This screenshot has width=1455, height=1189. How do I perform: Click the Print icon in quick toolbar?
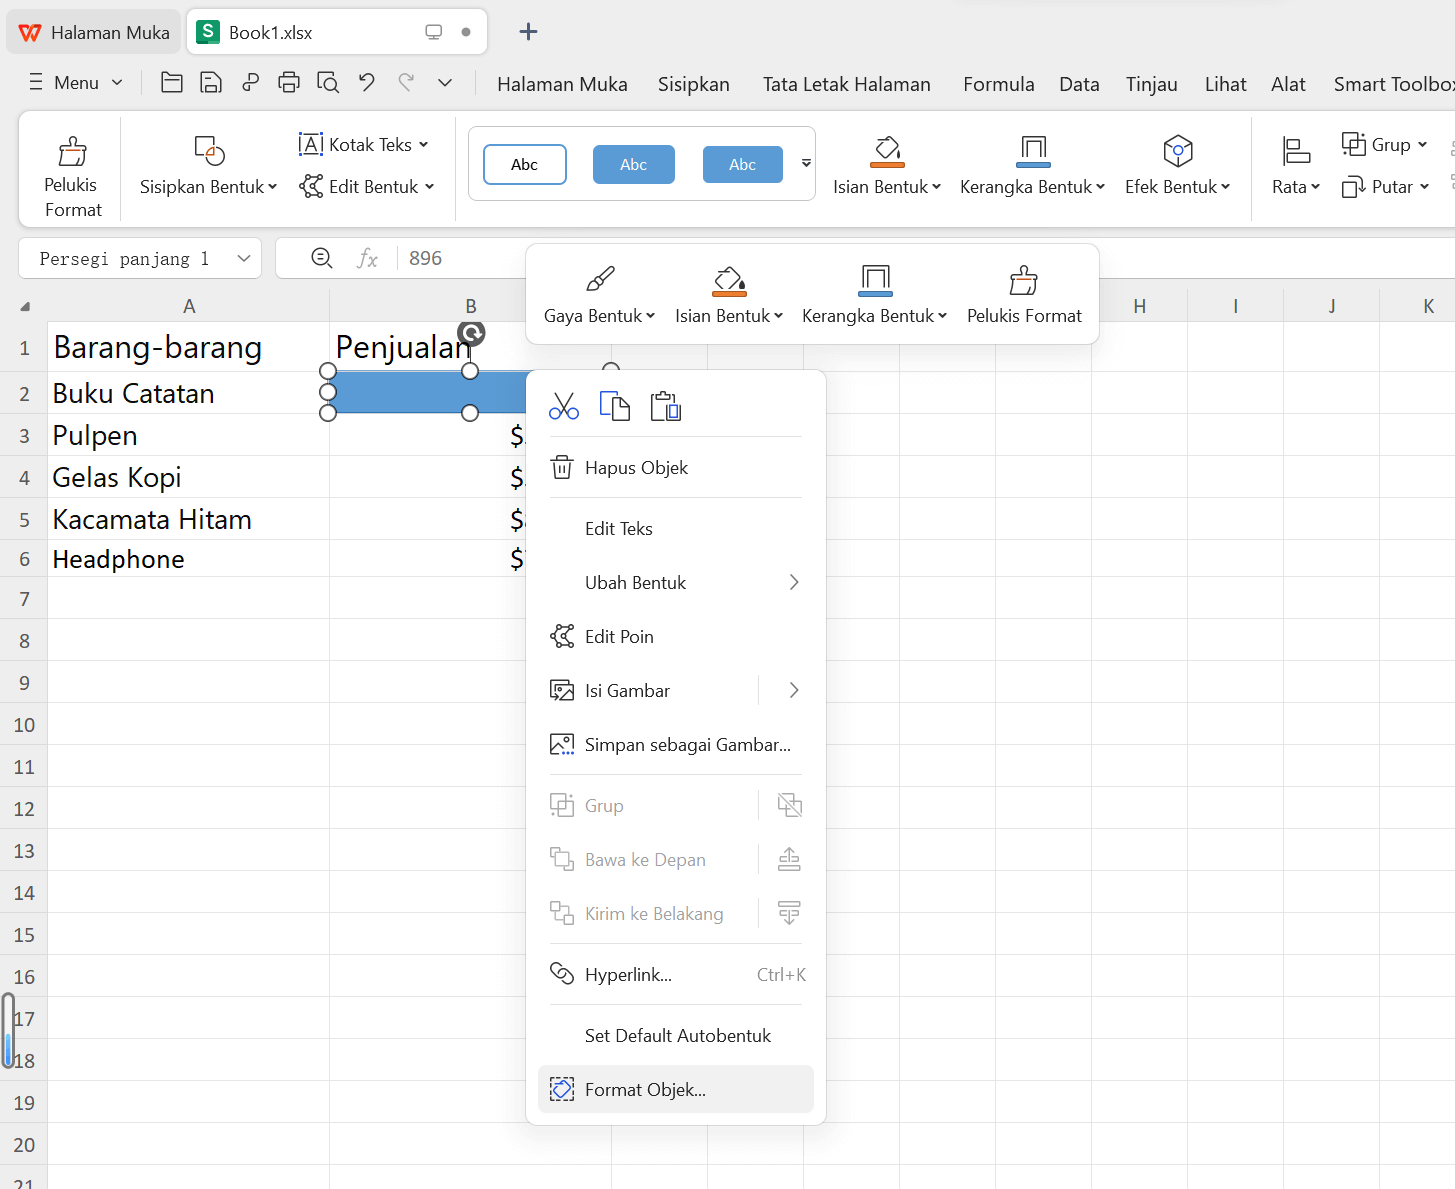point(289,83)
